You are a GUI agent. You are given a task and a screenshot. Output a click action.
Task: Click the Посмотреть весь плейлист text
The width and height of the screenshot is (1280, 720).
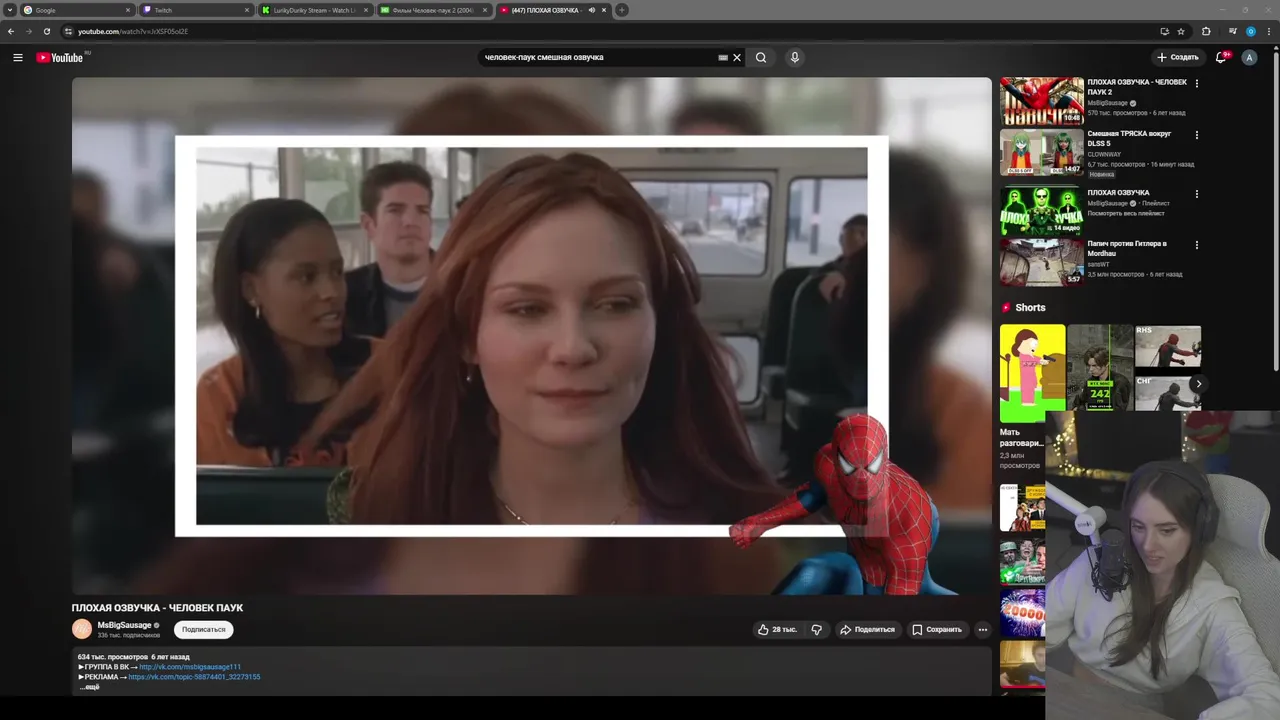pos(1128,213)
